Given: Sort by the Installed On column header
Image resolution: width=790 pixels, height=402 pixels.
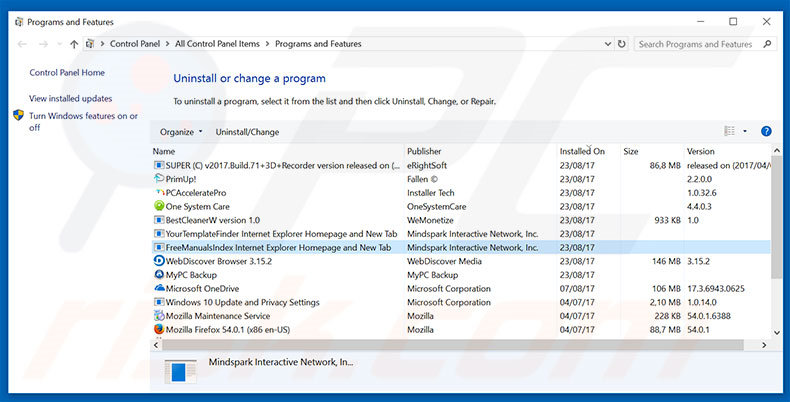Looking at the screenshot, I should click(x=588, y=151).
